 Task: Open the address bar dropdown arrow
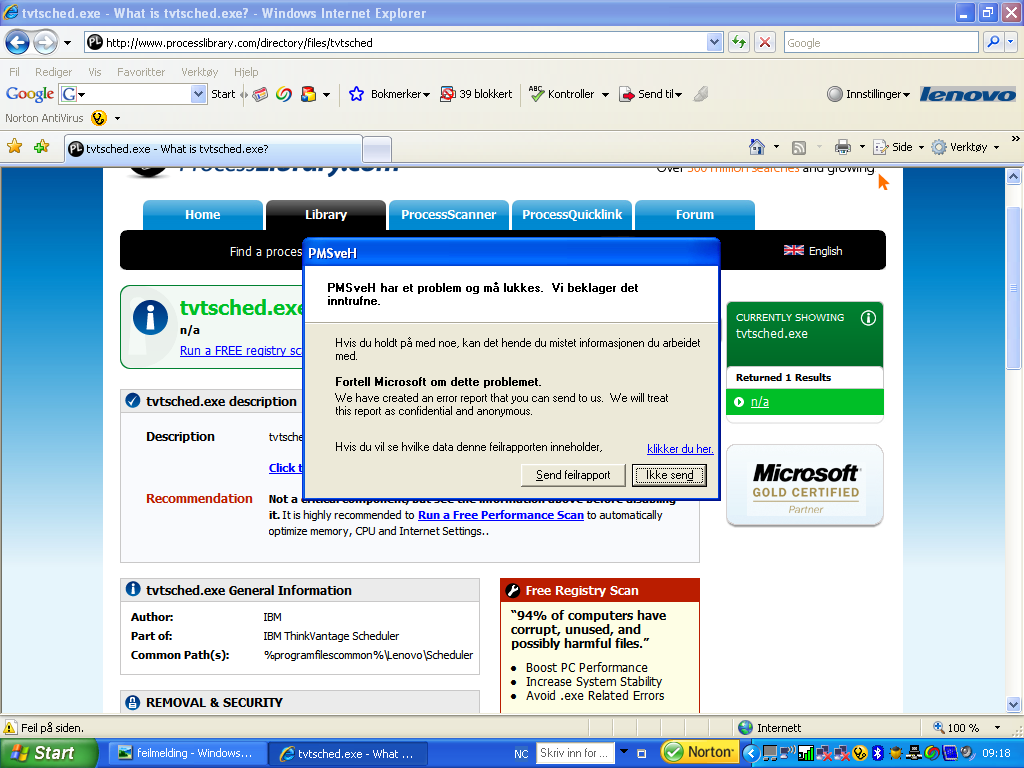point(714,42)
